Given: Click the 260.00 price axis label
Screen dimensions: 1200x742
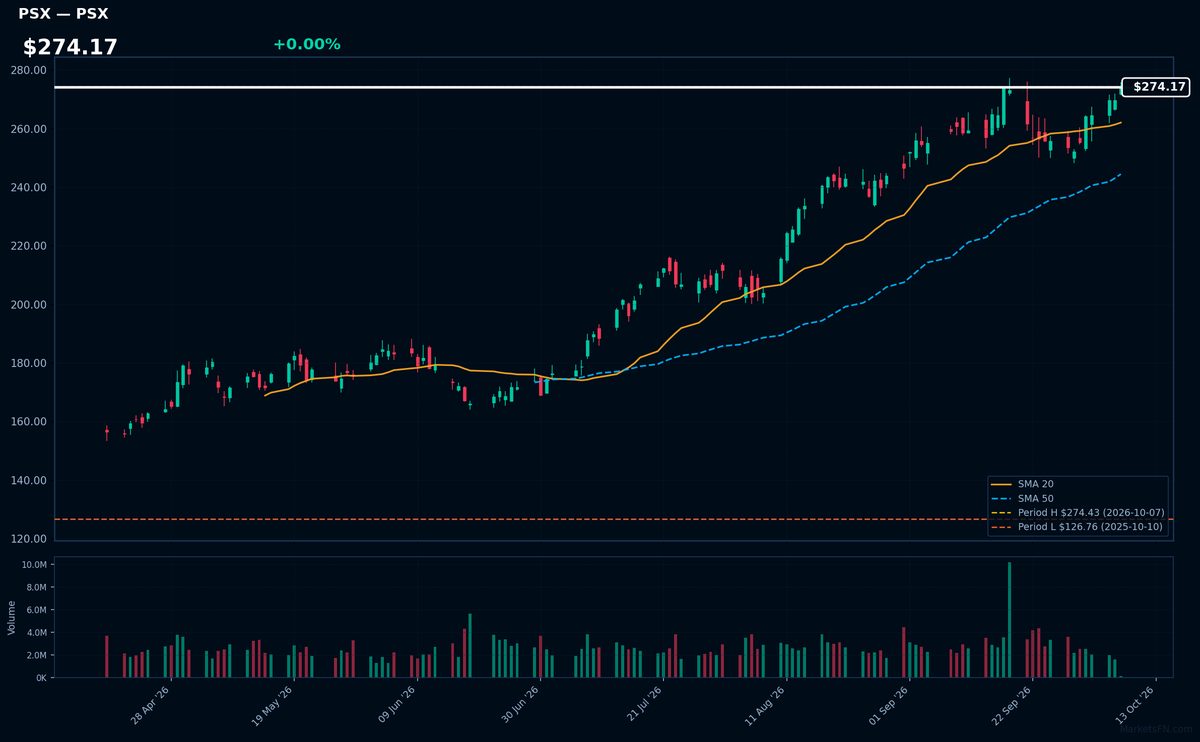Looking at the screenshot, I should [28, 129].
